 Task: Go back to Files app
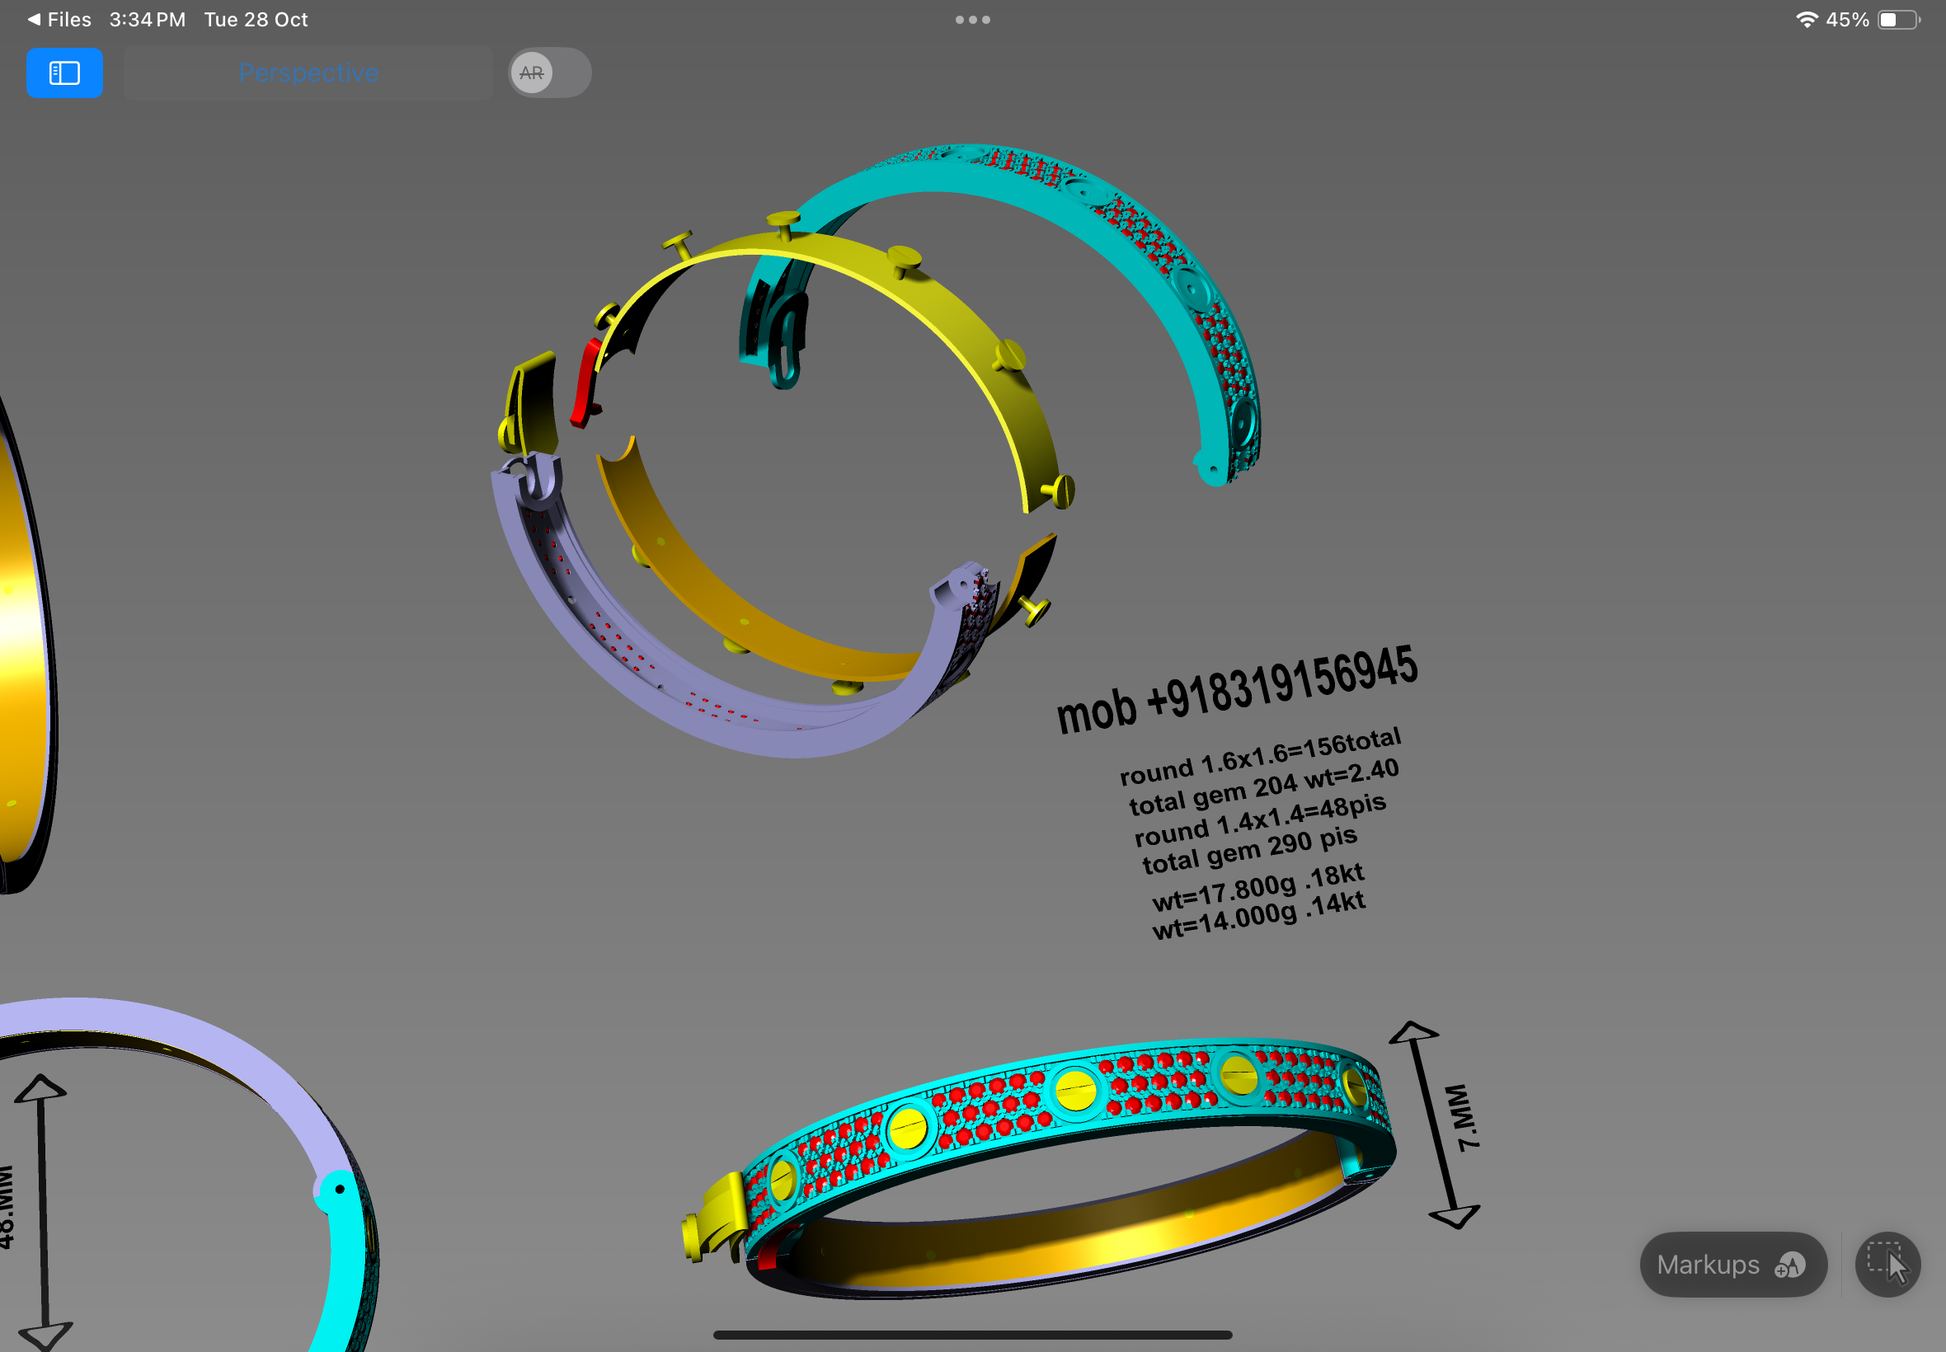tap(60, 19)
